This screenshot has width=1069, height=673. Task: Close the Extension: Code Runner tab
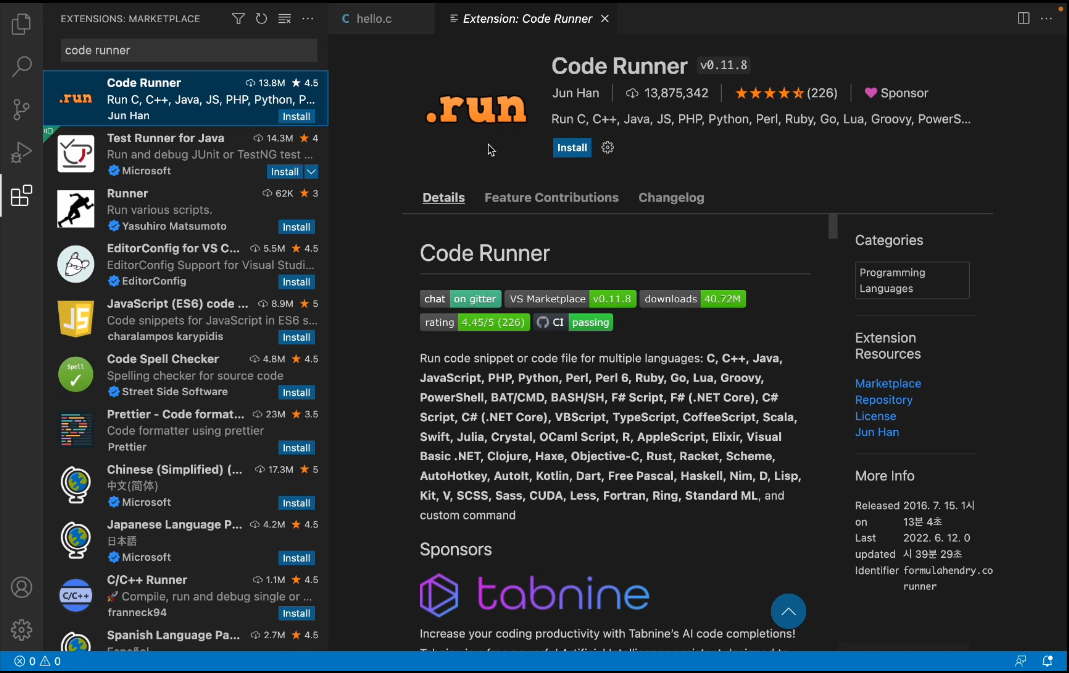tap(605, 18)
